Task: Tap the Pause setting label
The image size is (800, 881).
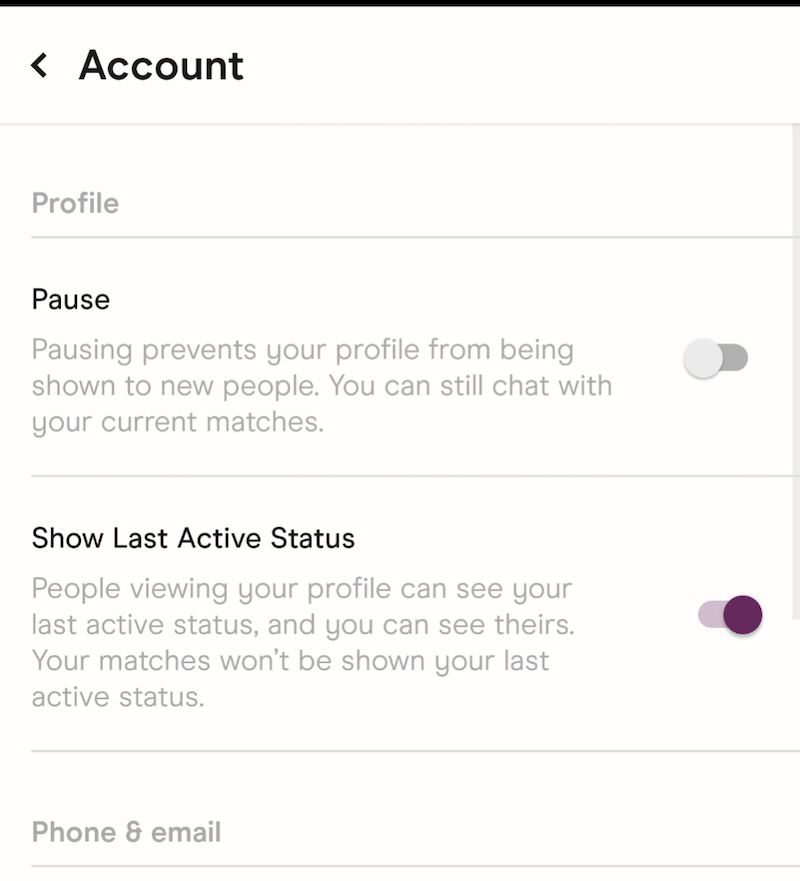Action: click(x=70, y=299)
